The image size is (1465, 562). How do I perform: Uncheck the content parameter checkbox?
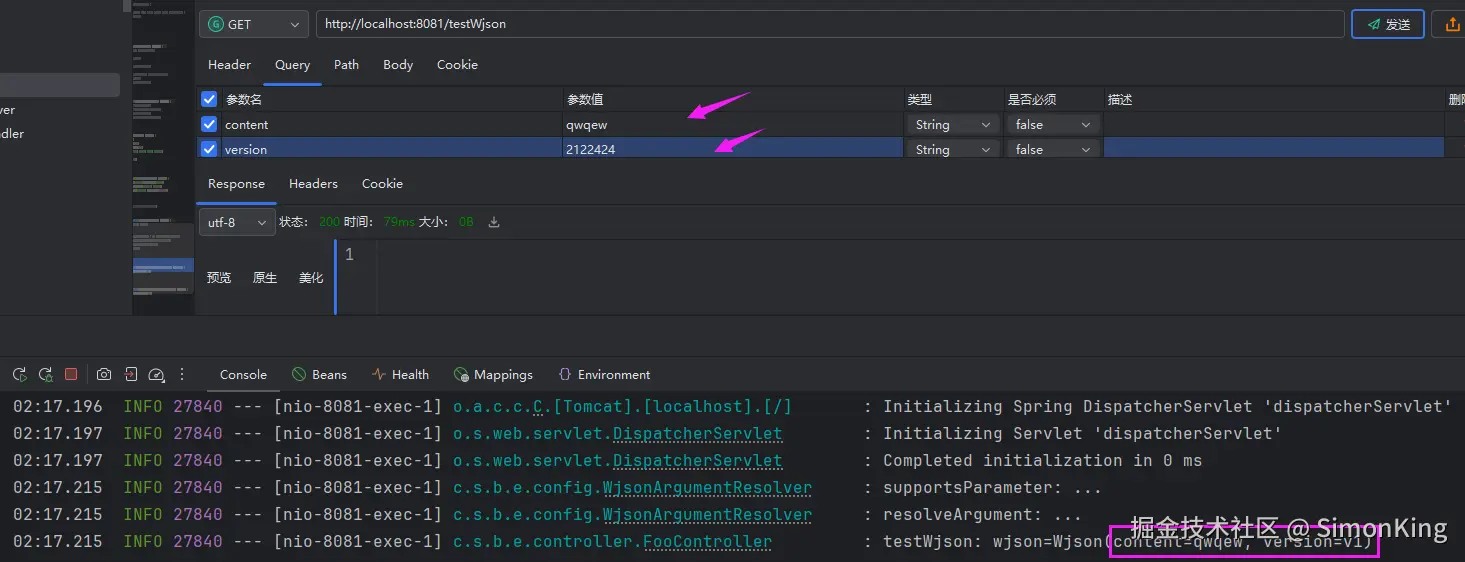(209, 125)
